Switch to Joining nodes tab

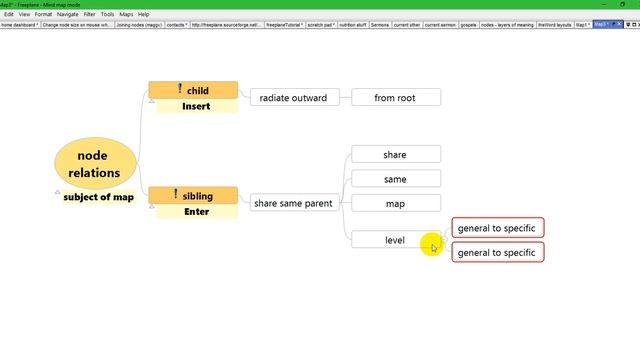pos(139,25)
